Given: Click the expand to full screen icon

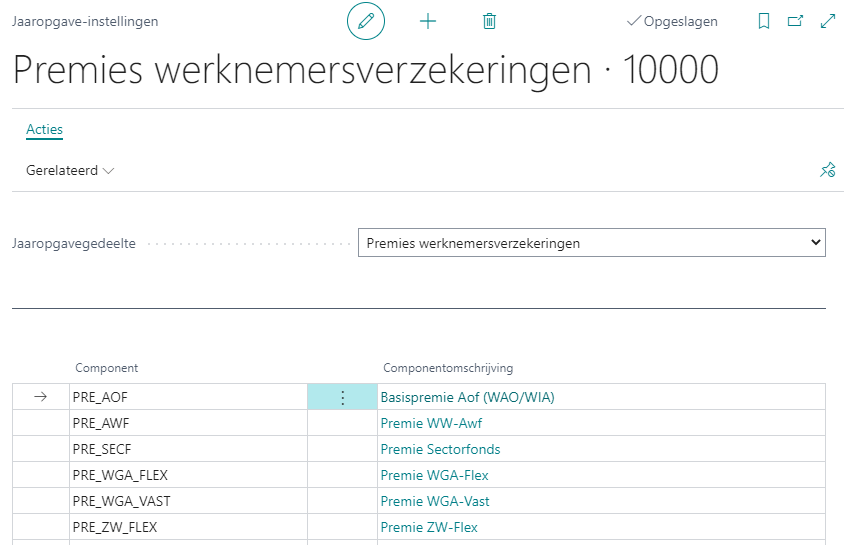Looking at the screenshot, I should pos(827,21).
